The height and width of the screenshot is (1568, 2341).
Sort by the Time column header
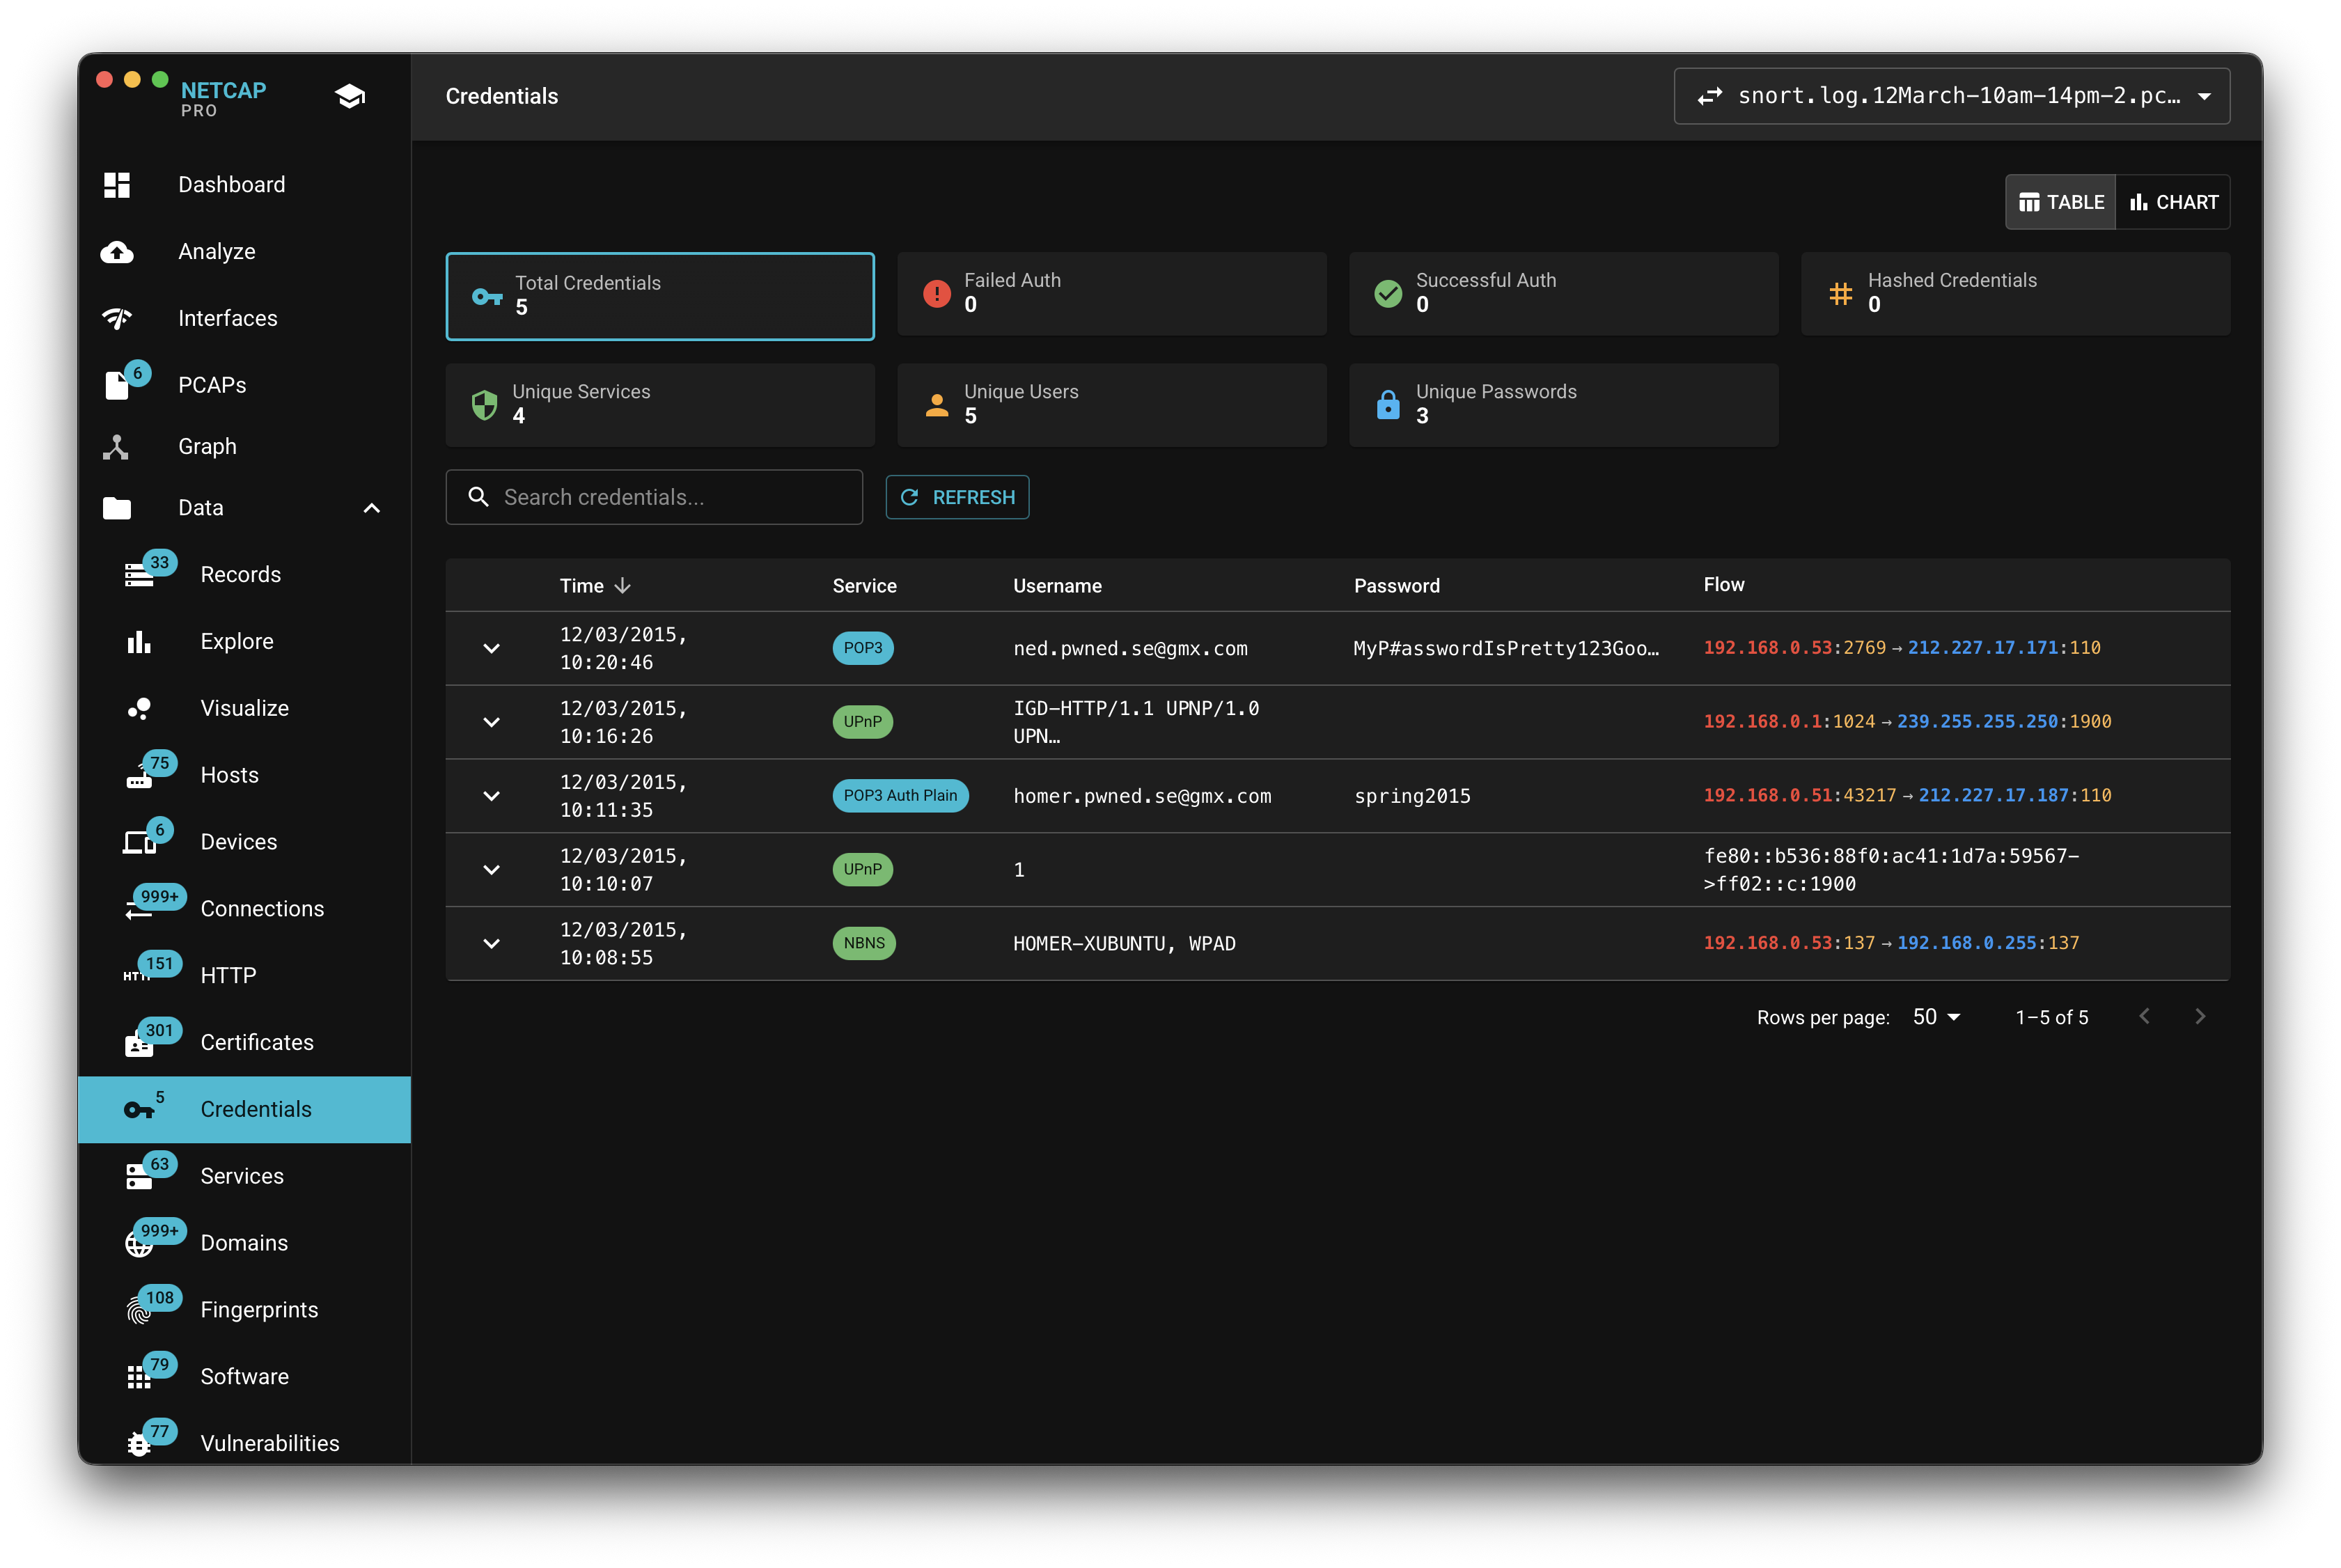pyautogui.click(x=581, y=586)
